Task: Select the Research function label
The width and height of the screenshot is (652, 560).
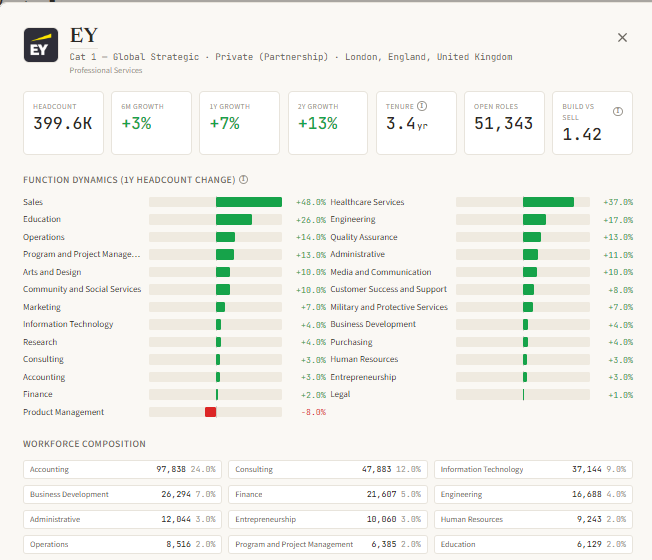Action: tap(40, 342)
